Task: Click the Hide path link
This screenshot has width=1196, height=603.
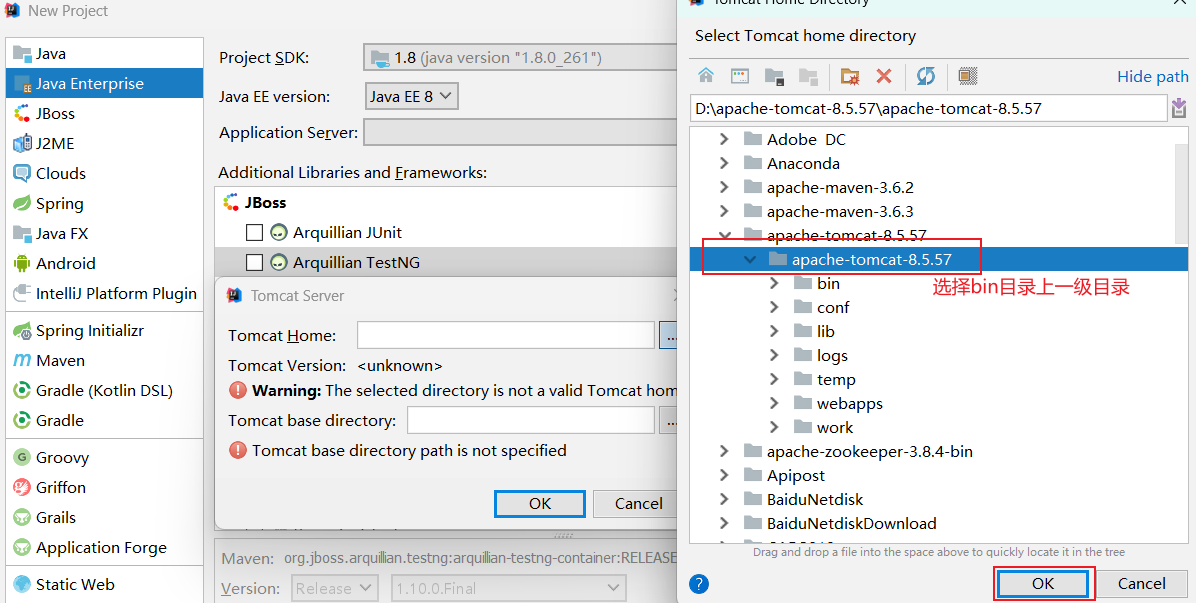Action: point(1153,76)
